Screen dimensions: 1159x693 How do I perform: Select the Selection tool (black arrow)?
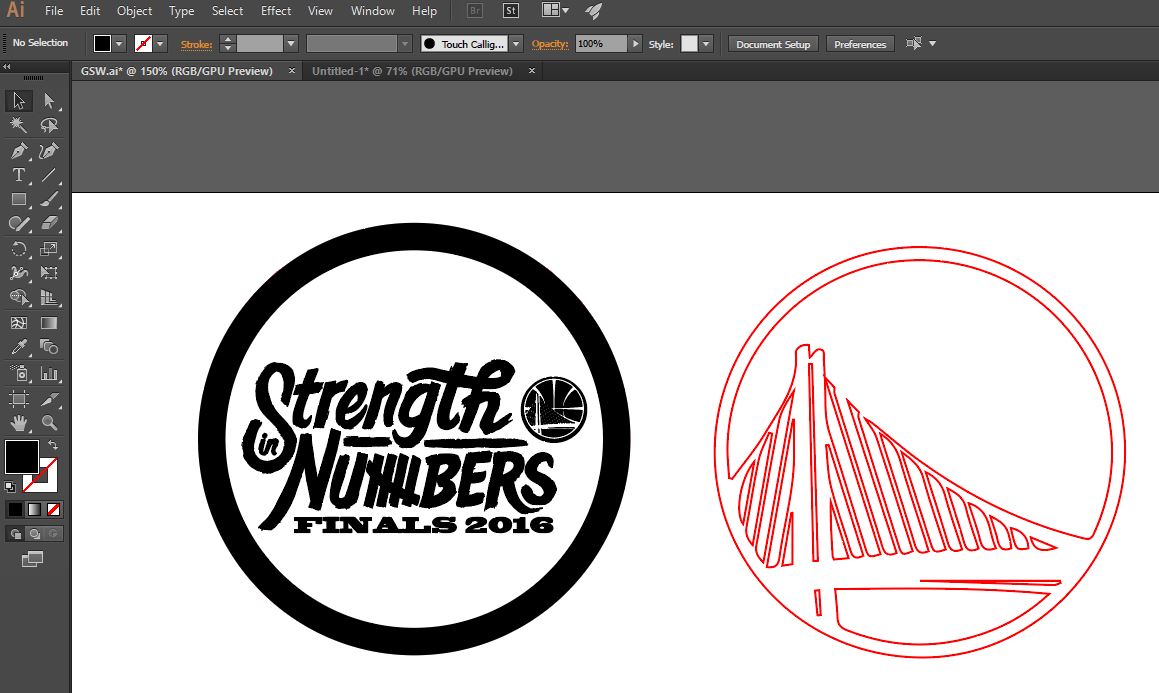coord(18,100)
